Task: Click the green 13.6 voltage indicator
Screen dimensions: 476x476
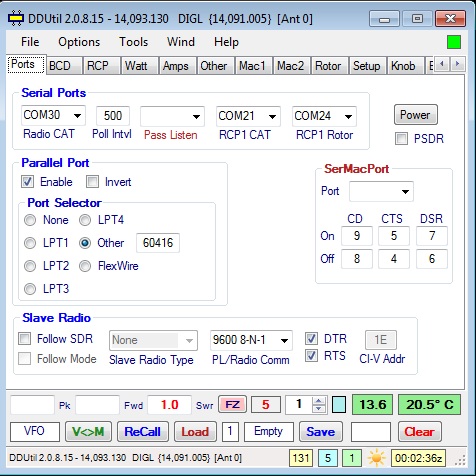Action: click(x=372, y=404)
